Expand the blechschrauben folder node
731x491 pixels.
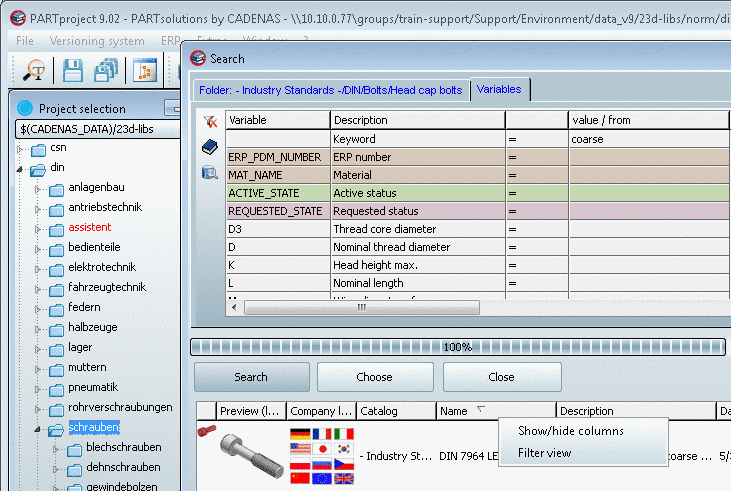(x=56, y=450)
